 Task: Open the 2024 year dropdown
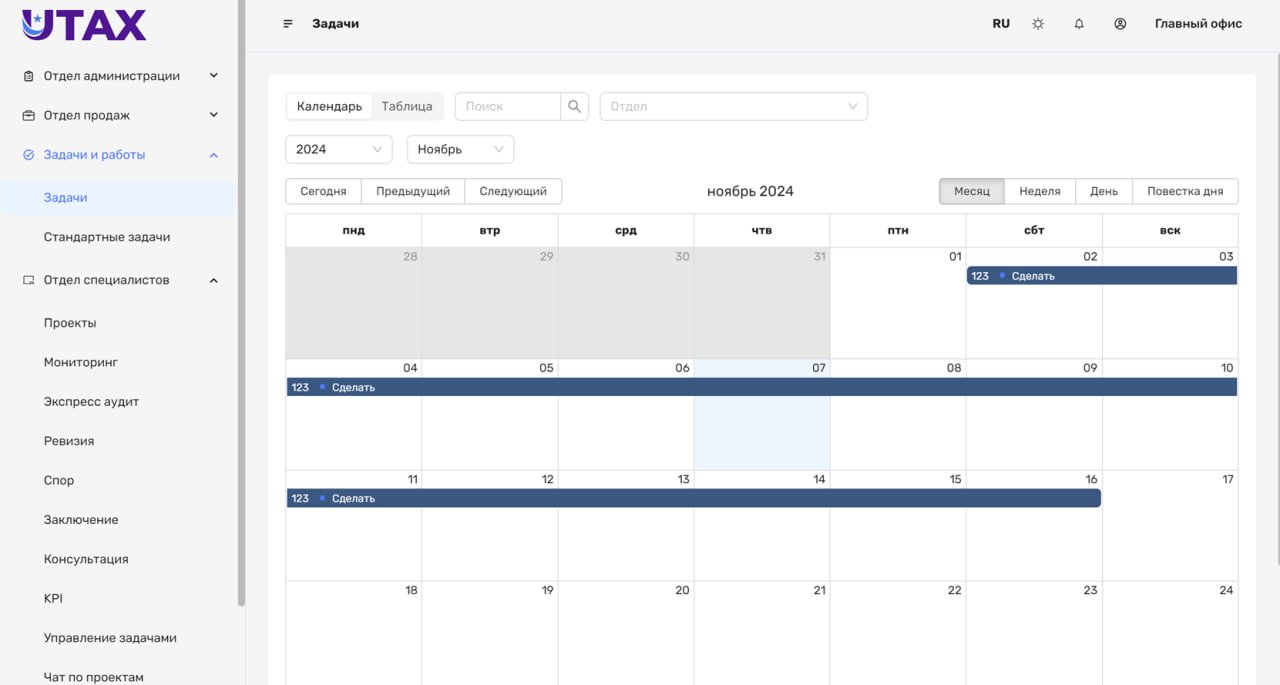(x=339, y=149)
